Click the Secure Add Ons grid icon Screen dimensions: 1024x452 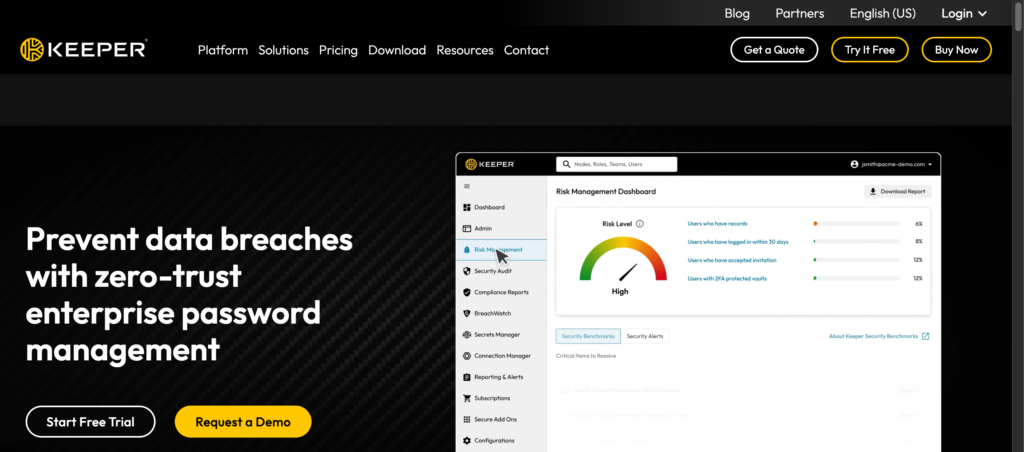coord(466,419)
